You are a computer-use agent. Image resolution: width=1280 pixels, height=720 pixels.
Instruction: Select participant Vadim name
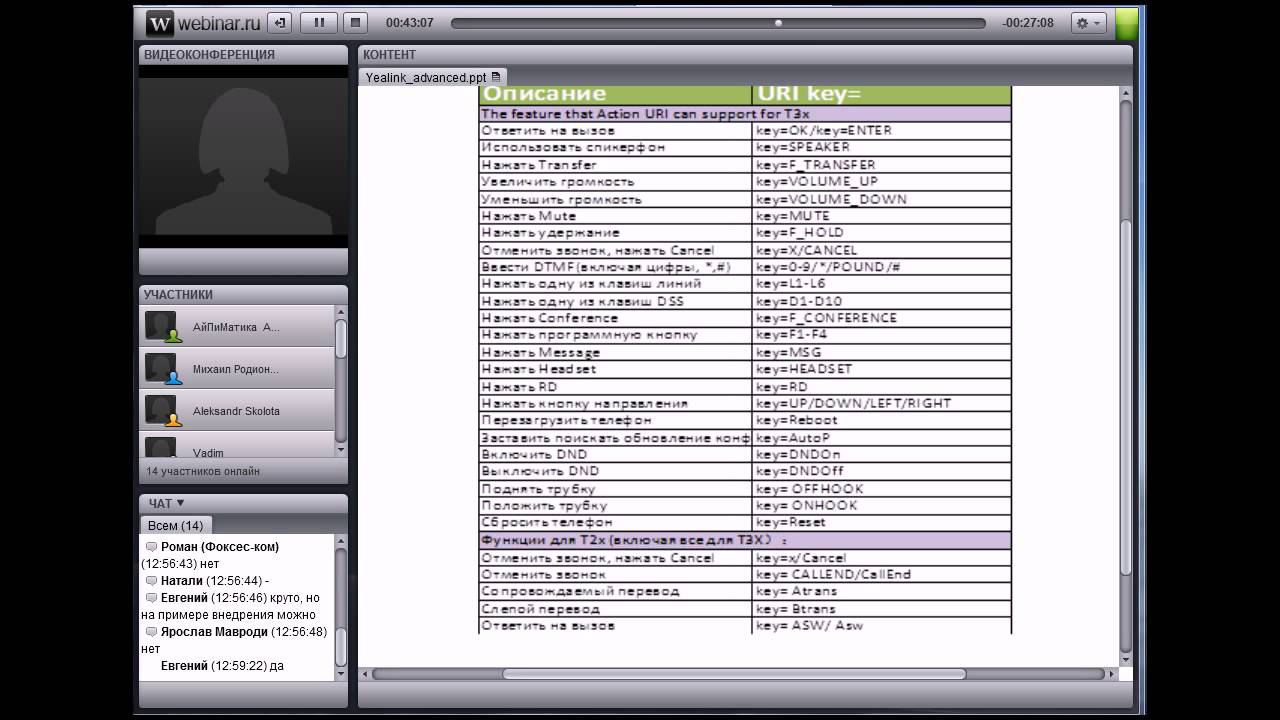(208, 453)
